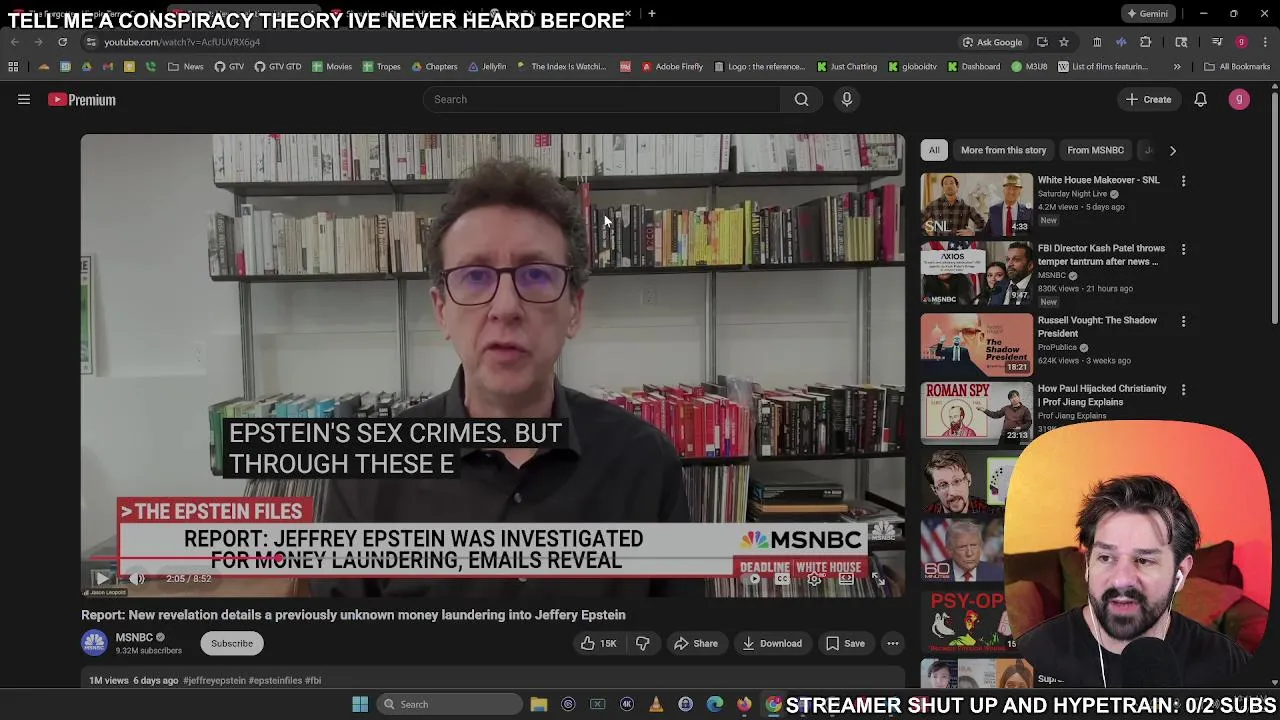
Task: Download the video
Action: point(771,643)
